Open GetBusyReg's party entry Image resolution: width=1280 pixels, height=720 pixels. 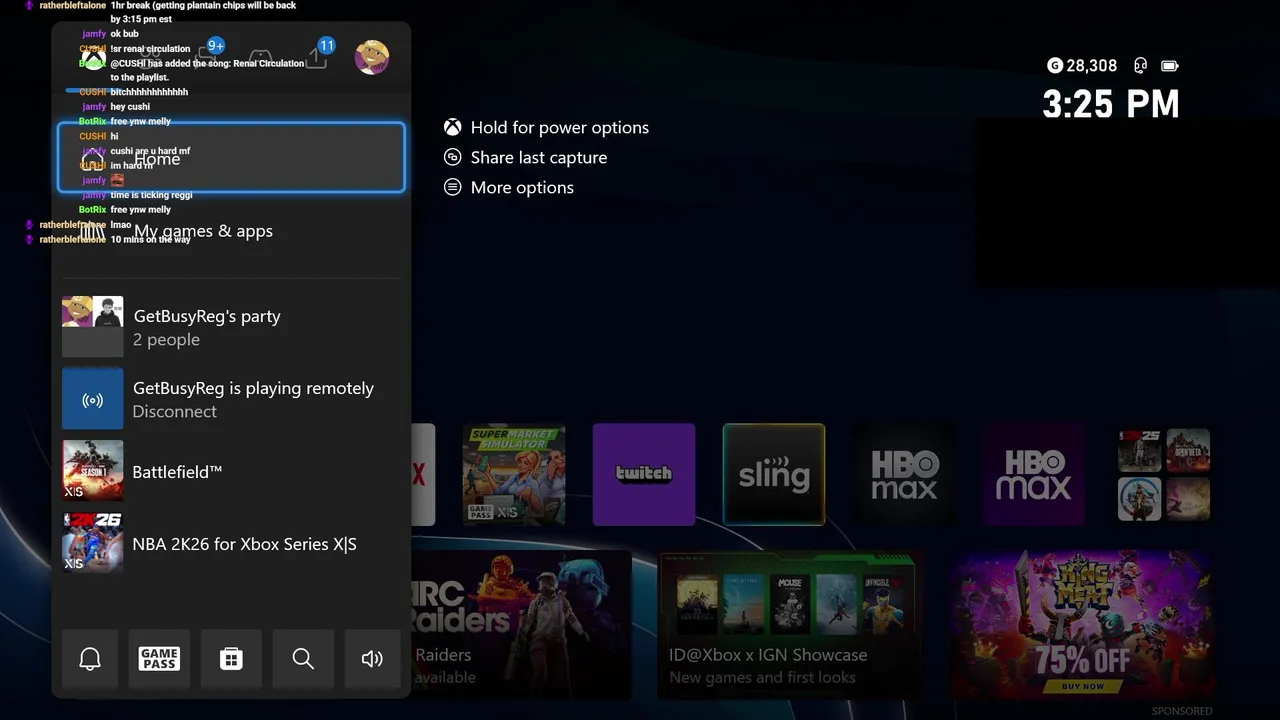[231, 327]
